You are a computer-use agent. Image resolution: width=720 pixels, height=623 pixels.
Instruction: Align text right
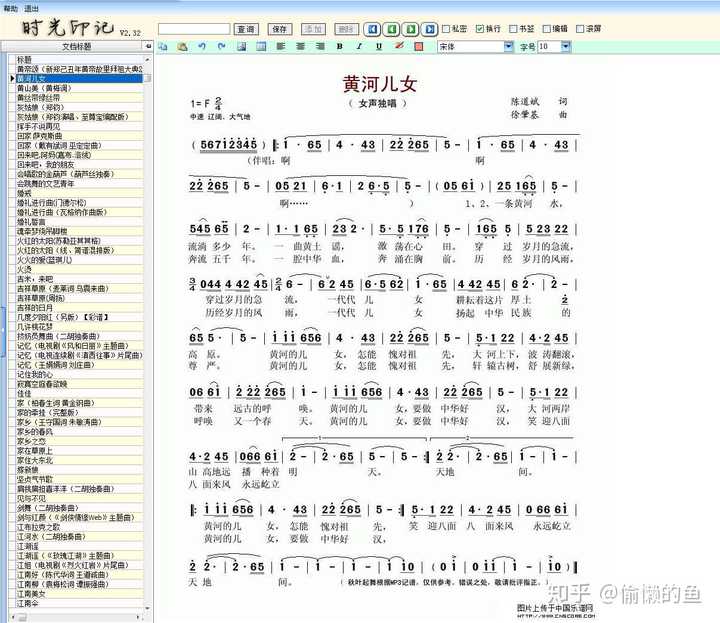pos(320,46)
